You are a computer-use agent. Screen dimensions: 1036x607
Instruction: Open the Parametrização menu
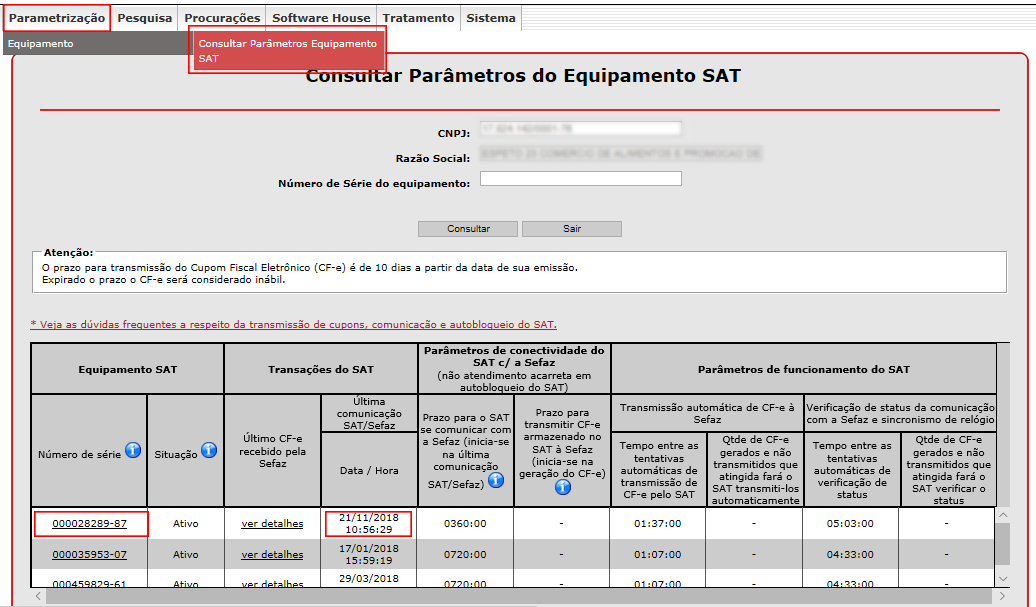click(x=57, y=18)
